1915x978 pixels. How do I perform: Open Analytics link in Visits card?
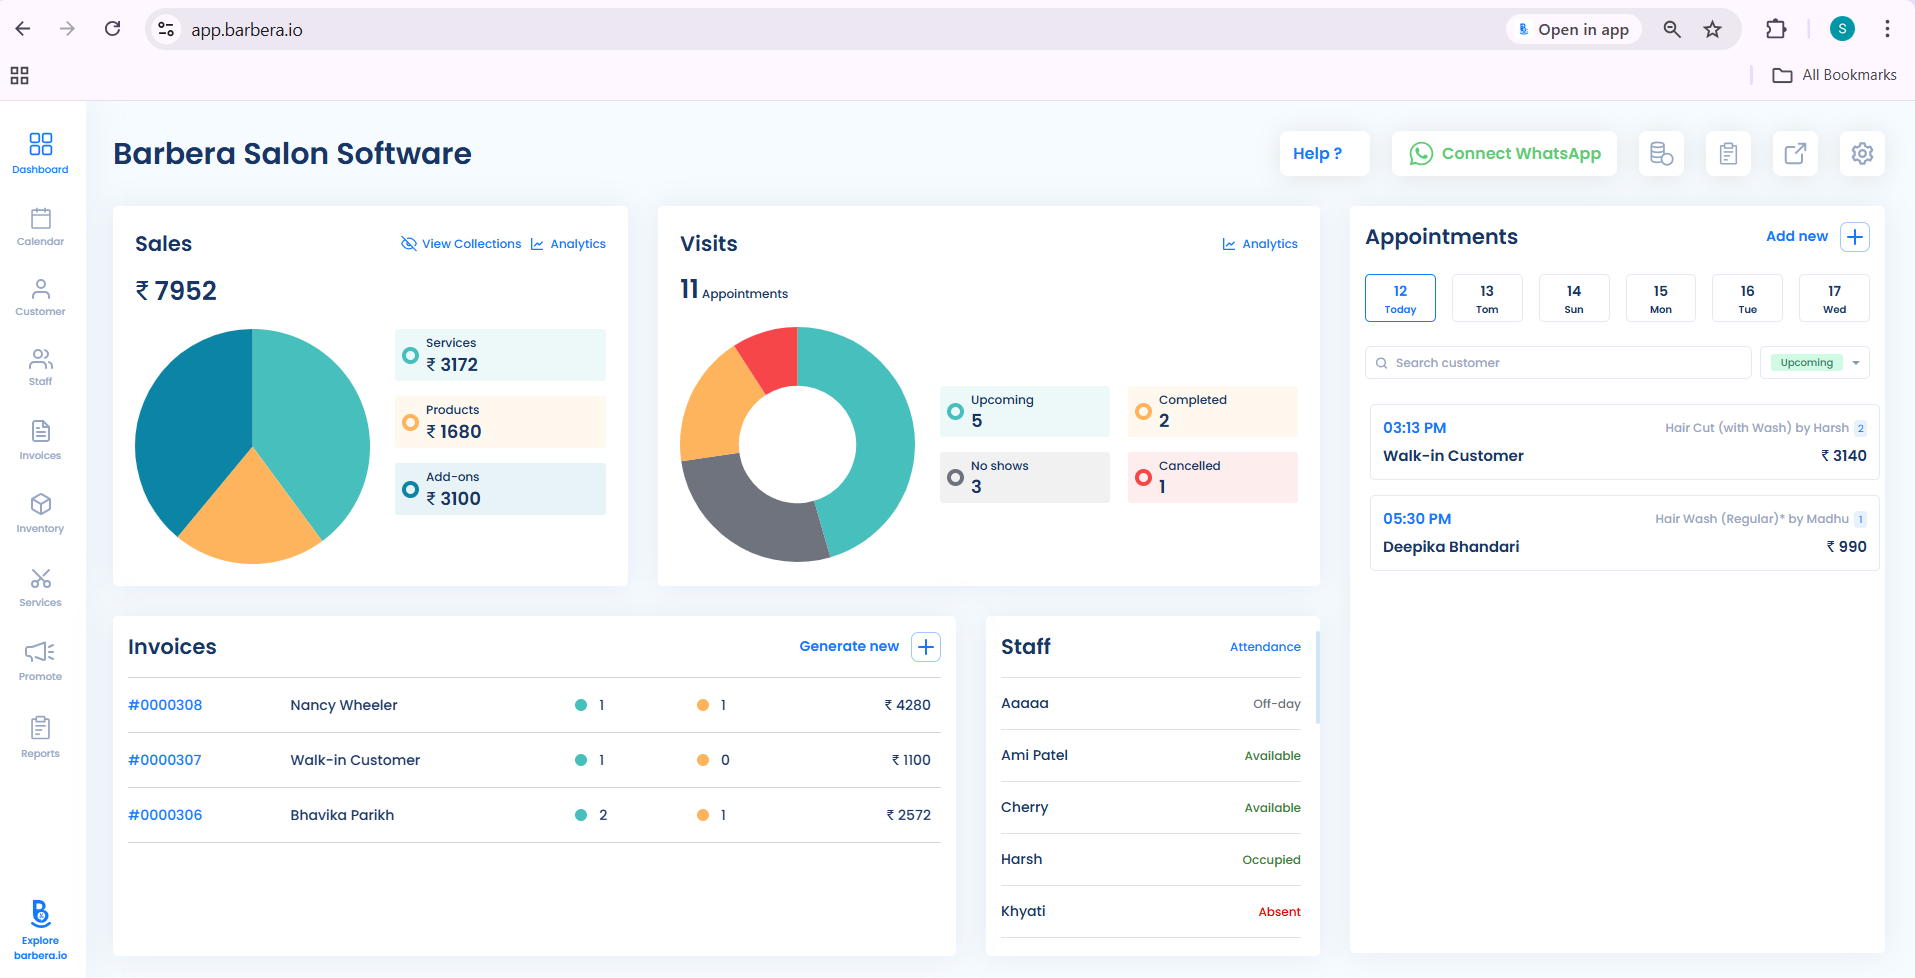pyautogui.click(x=1260, y=244)
